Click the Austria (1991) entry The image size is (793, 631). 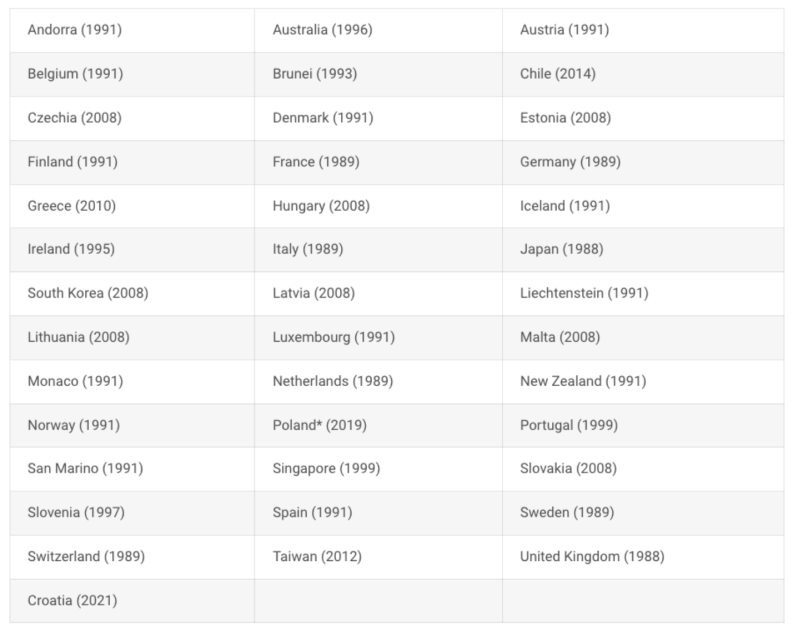[x=564, y=30]
